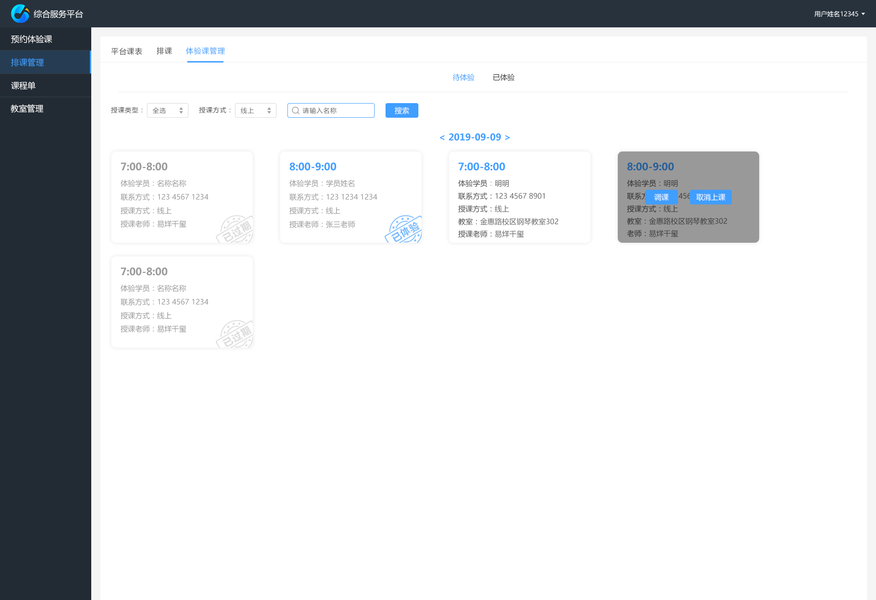Viewport: 876px width, 600px height.
Task: Click the search magnifier icon in name field
Action: (296, 111)
